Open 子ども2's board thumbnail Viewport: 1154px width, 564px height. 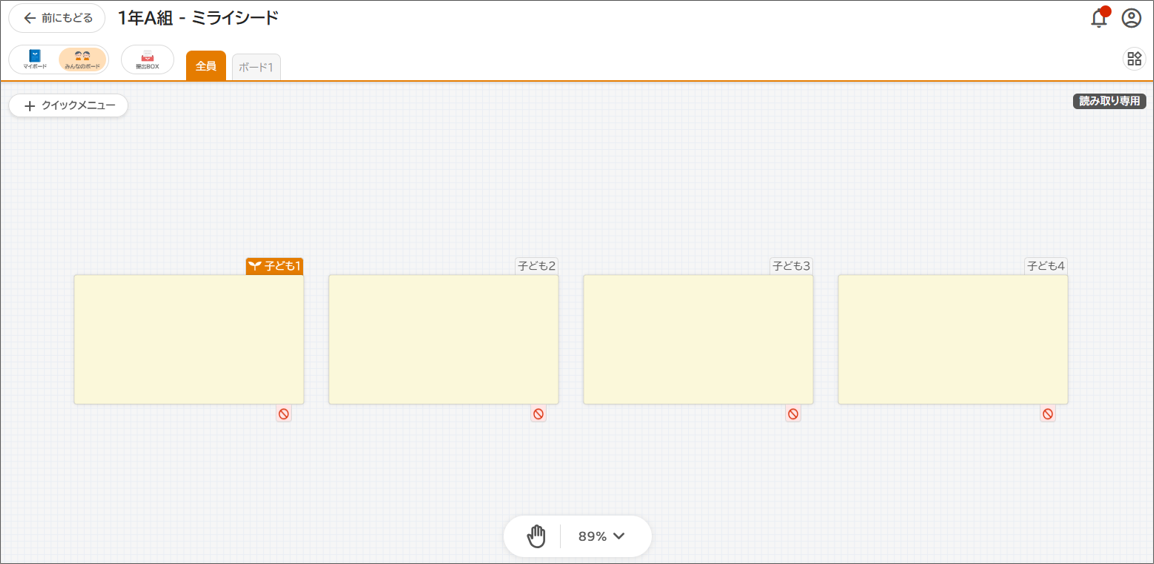443,339
